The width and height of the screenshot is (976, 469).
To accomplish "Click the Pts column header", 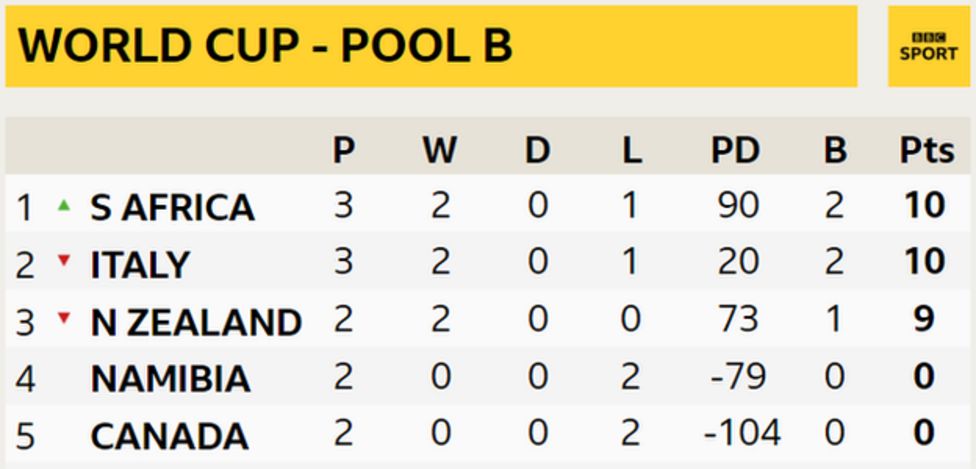I will (925, 150).
